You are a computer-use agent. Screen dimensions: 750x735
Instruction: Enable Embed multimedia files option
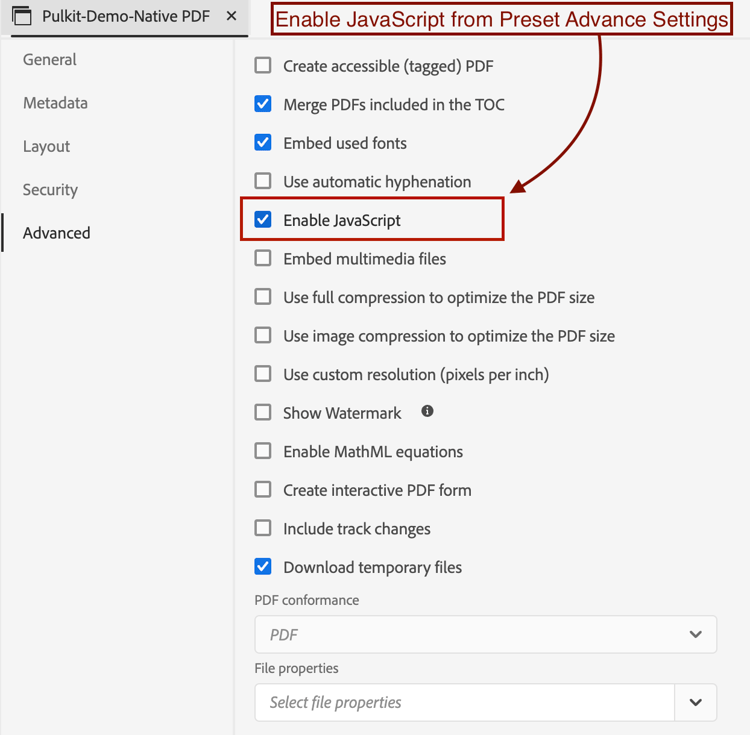(263, 258)
